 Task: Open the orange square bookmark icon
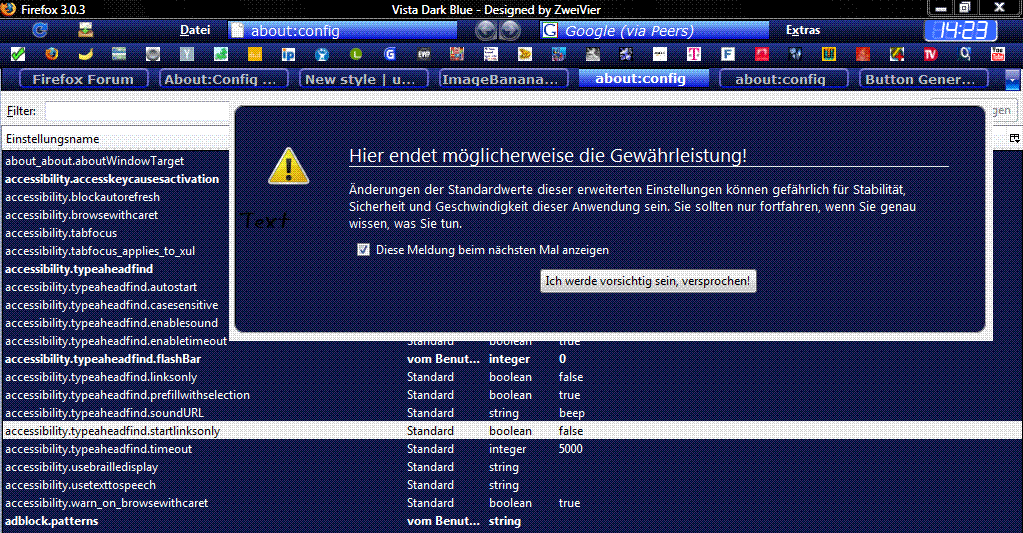[x=254, y=54]
